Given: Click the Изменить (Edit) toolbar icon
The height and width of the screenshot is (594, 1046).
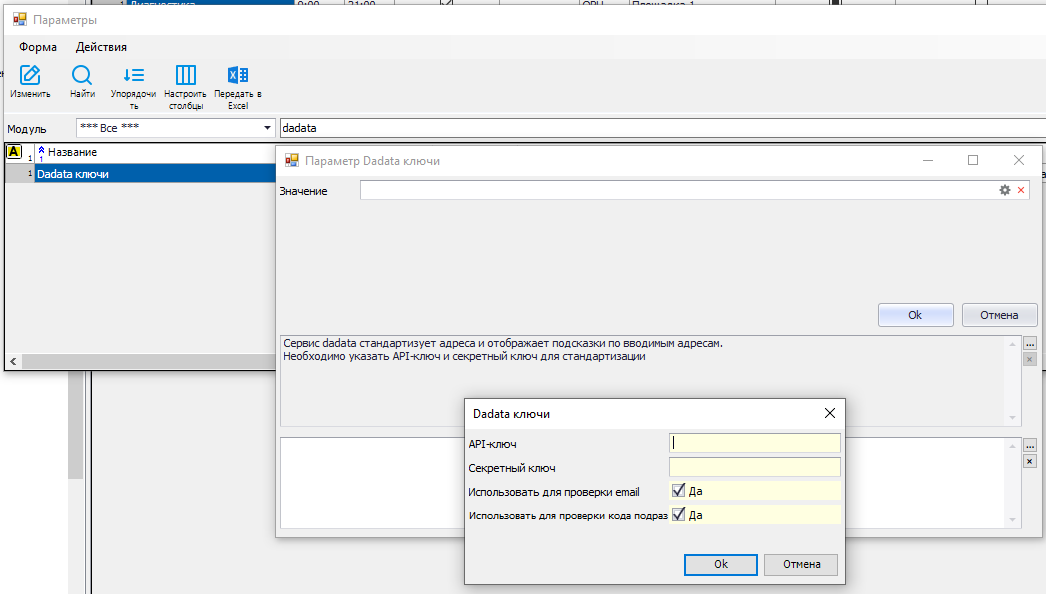Looking at the screenshot, I should click(x=30, y=76).
